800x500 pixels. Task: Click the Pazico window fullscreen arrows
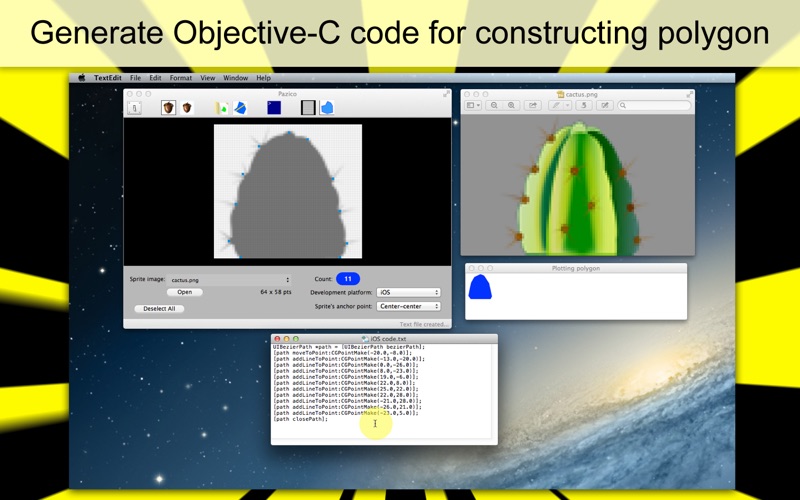click(x=446, y=94)
